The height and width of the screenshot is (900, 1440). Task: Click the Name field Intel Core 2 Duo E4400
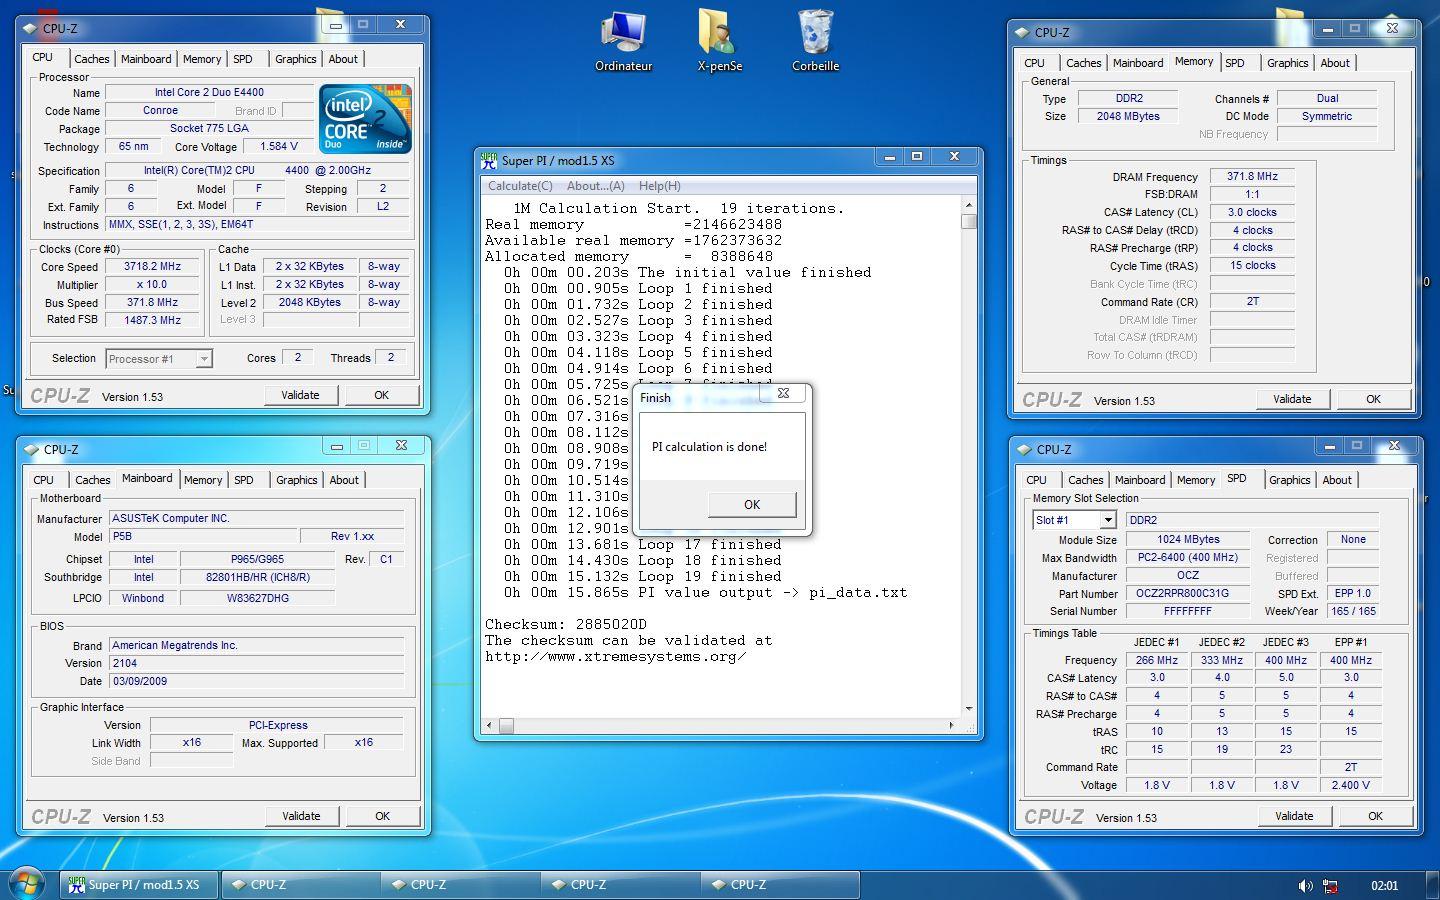tap(209, 92)
